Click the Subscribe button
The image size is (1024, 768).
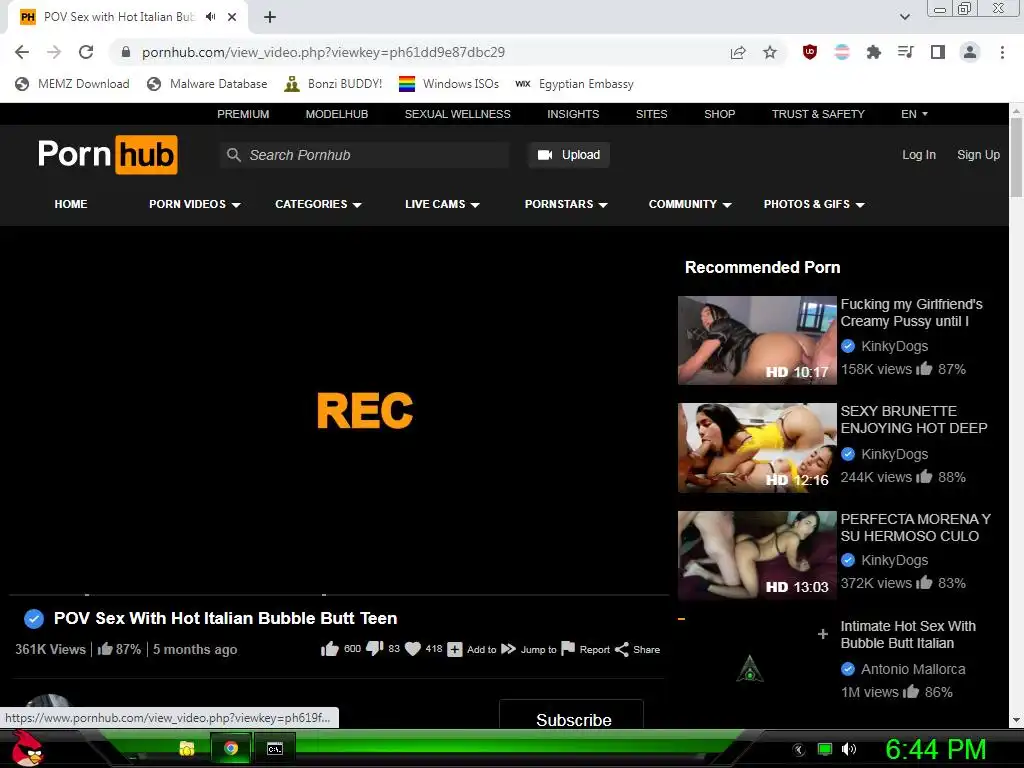[x=571, y=714]
